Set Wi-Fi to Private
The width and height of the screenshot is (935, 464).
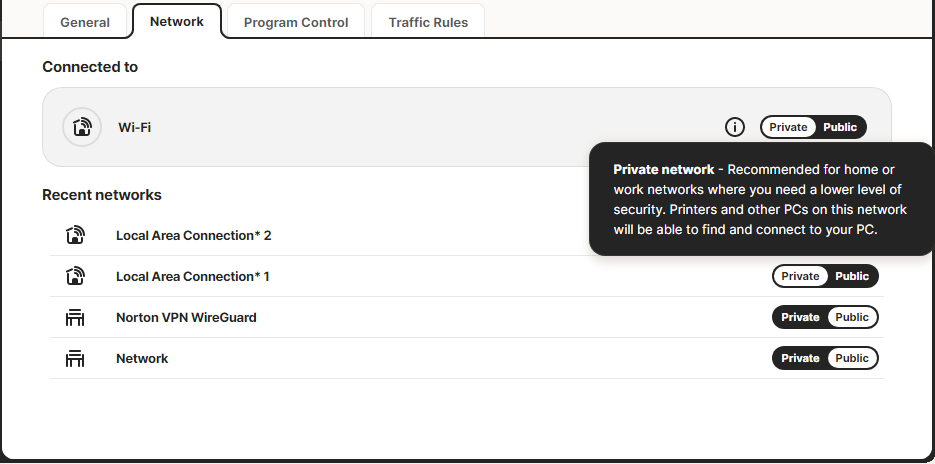(788, 127)
